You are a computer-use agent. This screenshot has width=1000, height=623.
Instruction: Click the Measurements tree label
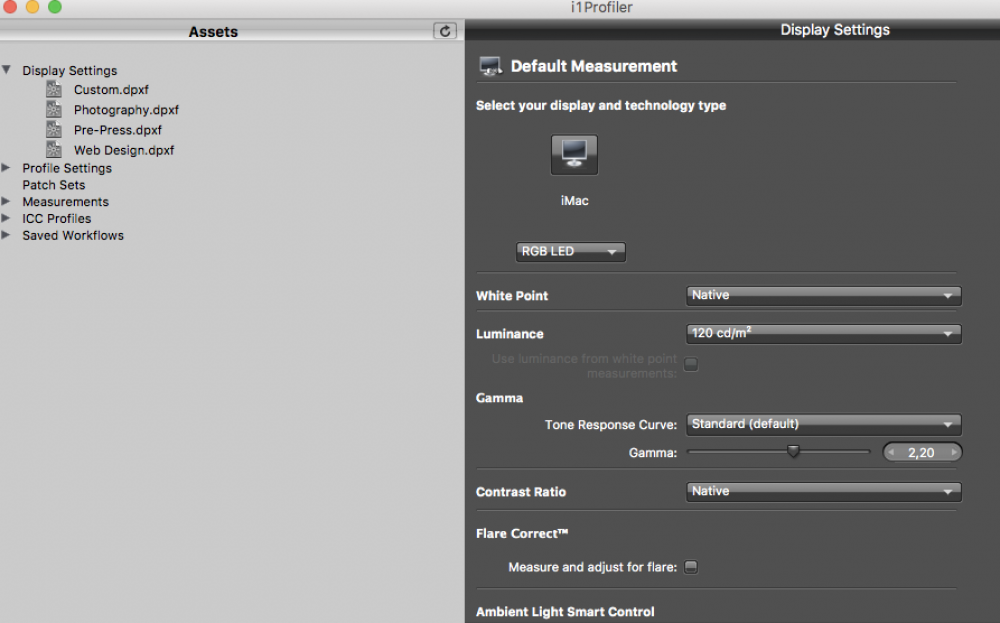(66, 202)
